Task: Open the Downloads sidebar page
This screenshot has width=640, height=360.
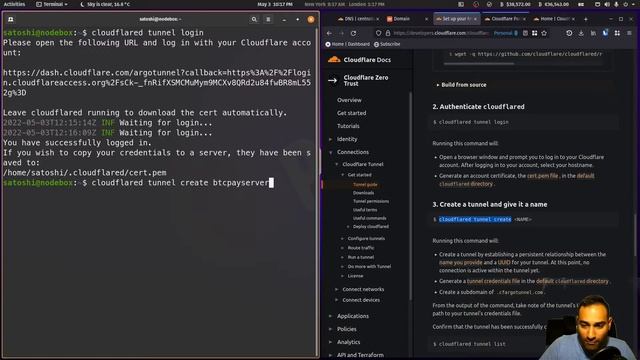Action: point(363,193)
